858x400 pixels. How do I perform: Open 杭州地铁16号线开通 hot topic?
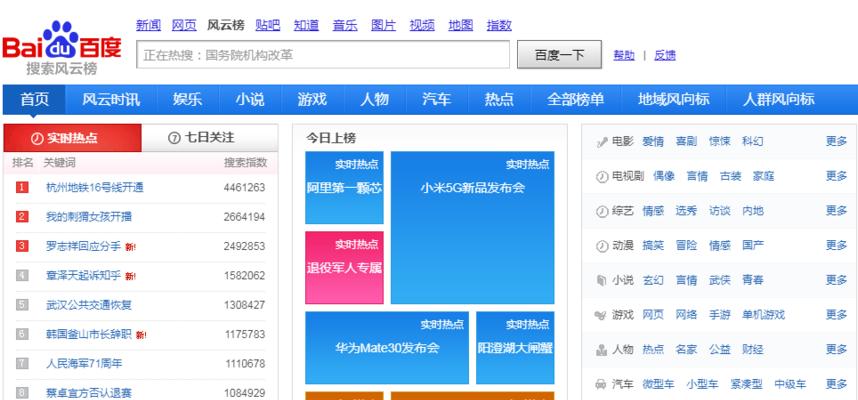pos(95,188)
